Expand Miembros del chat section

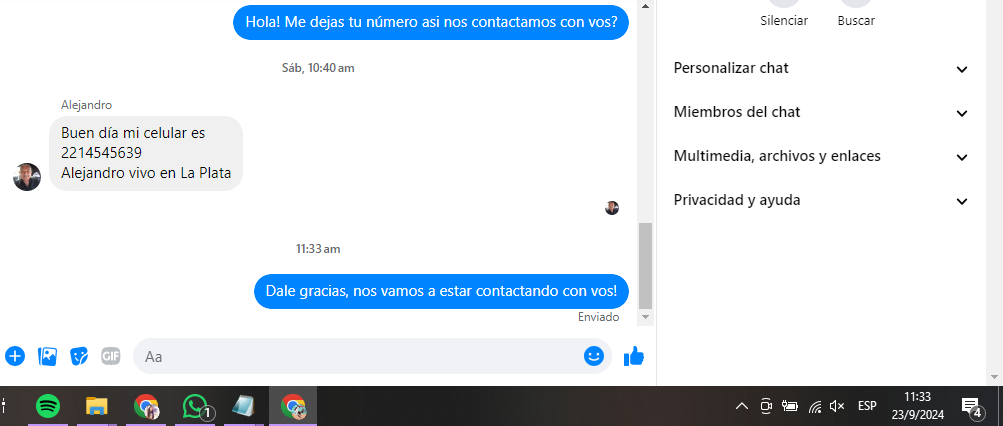[x=821, y=113]
